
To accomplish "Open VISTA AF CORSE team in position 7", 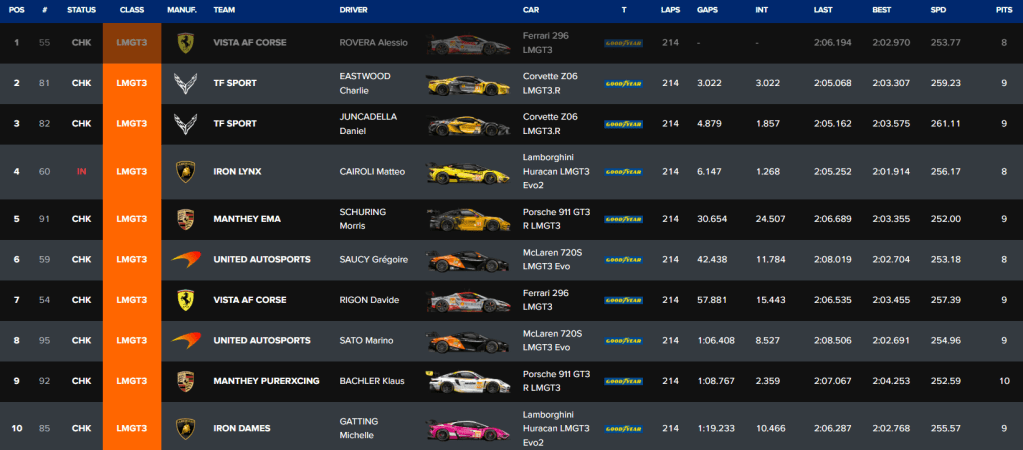I will point(250,300).
